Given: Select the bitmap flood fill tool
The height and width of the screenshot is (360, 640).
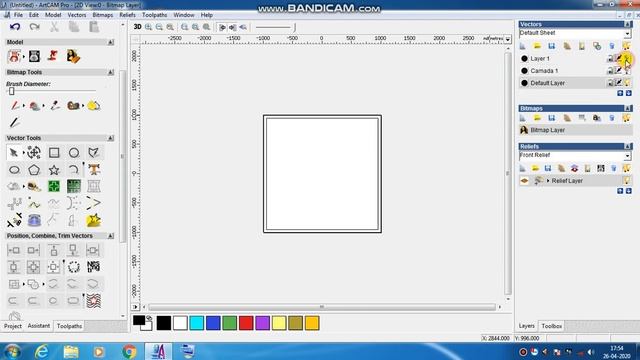Looking at the screenshot, I should [x=34, y=106].
